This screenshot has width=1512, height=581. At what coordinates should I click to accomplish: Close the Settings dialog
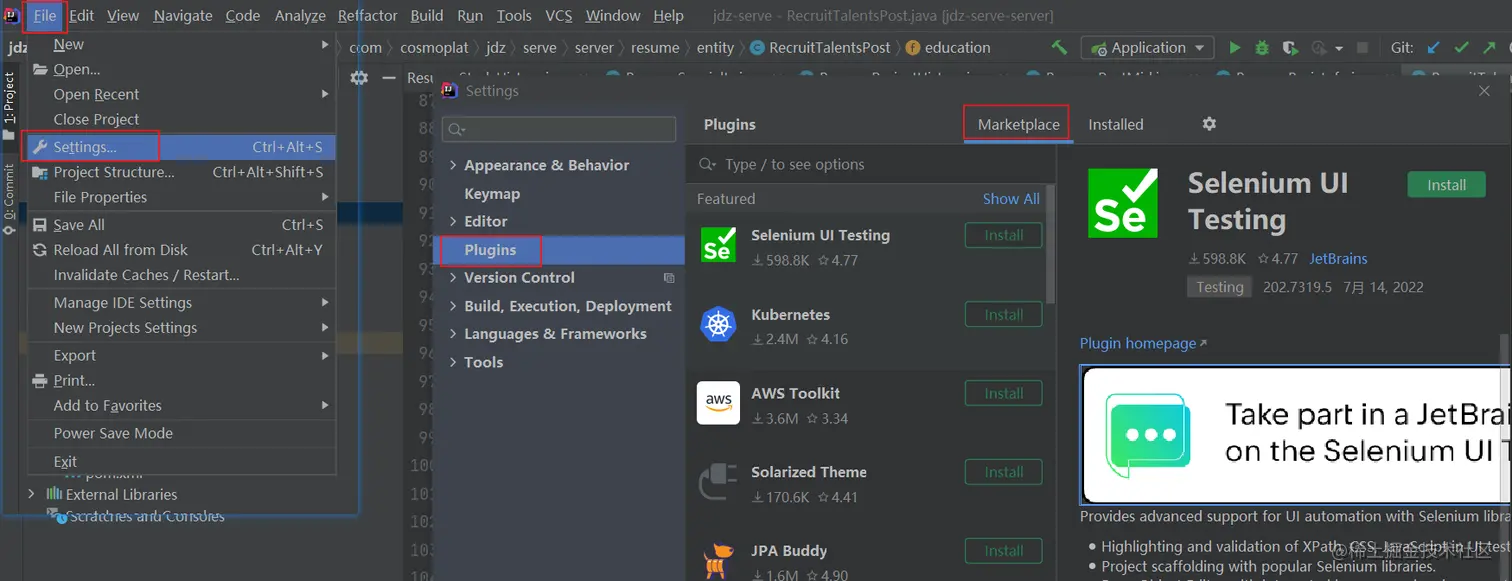tap(1485, 91)
